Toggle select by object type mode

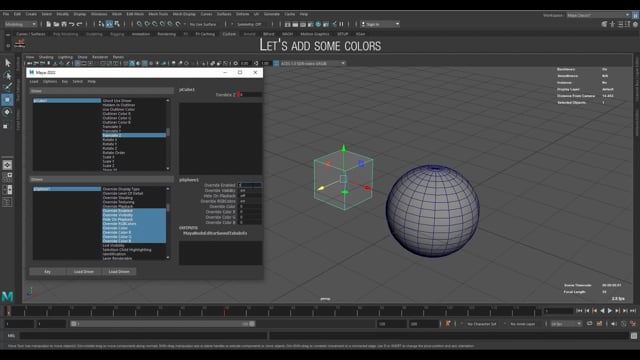pos(109,24)
